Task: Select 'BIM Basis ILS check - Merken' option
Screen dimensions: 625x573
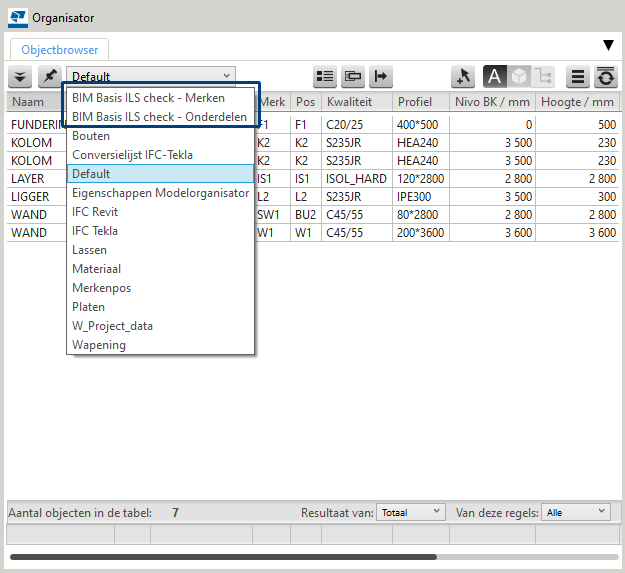Action: 148,98
